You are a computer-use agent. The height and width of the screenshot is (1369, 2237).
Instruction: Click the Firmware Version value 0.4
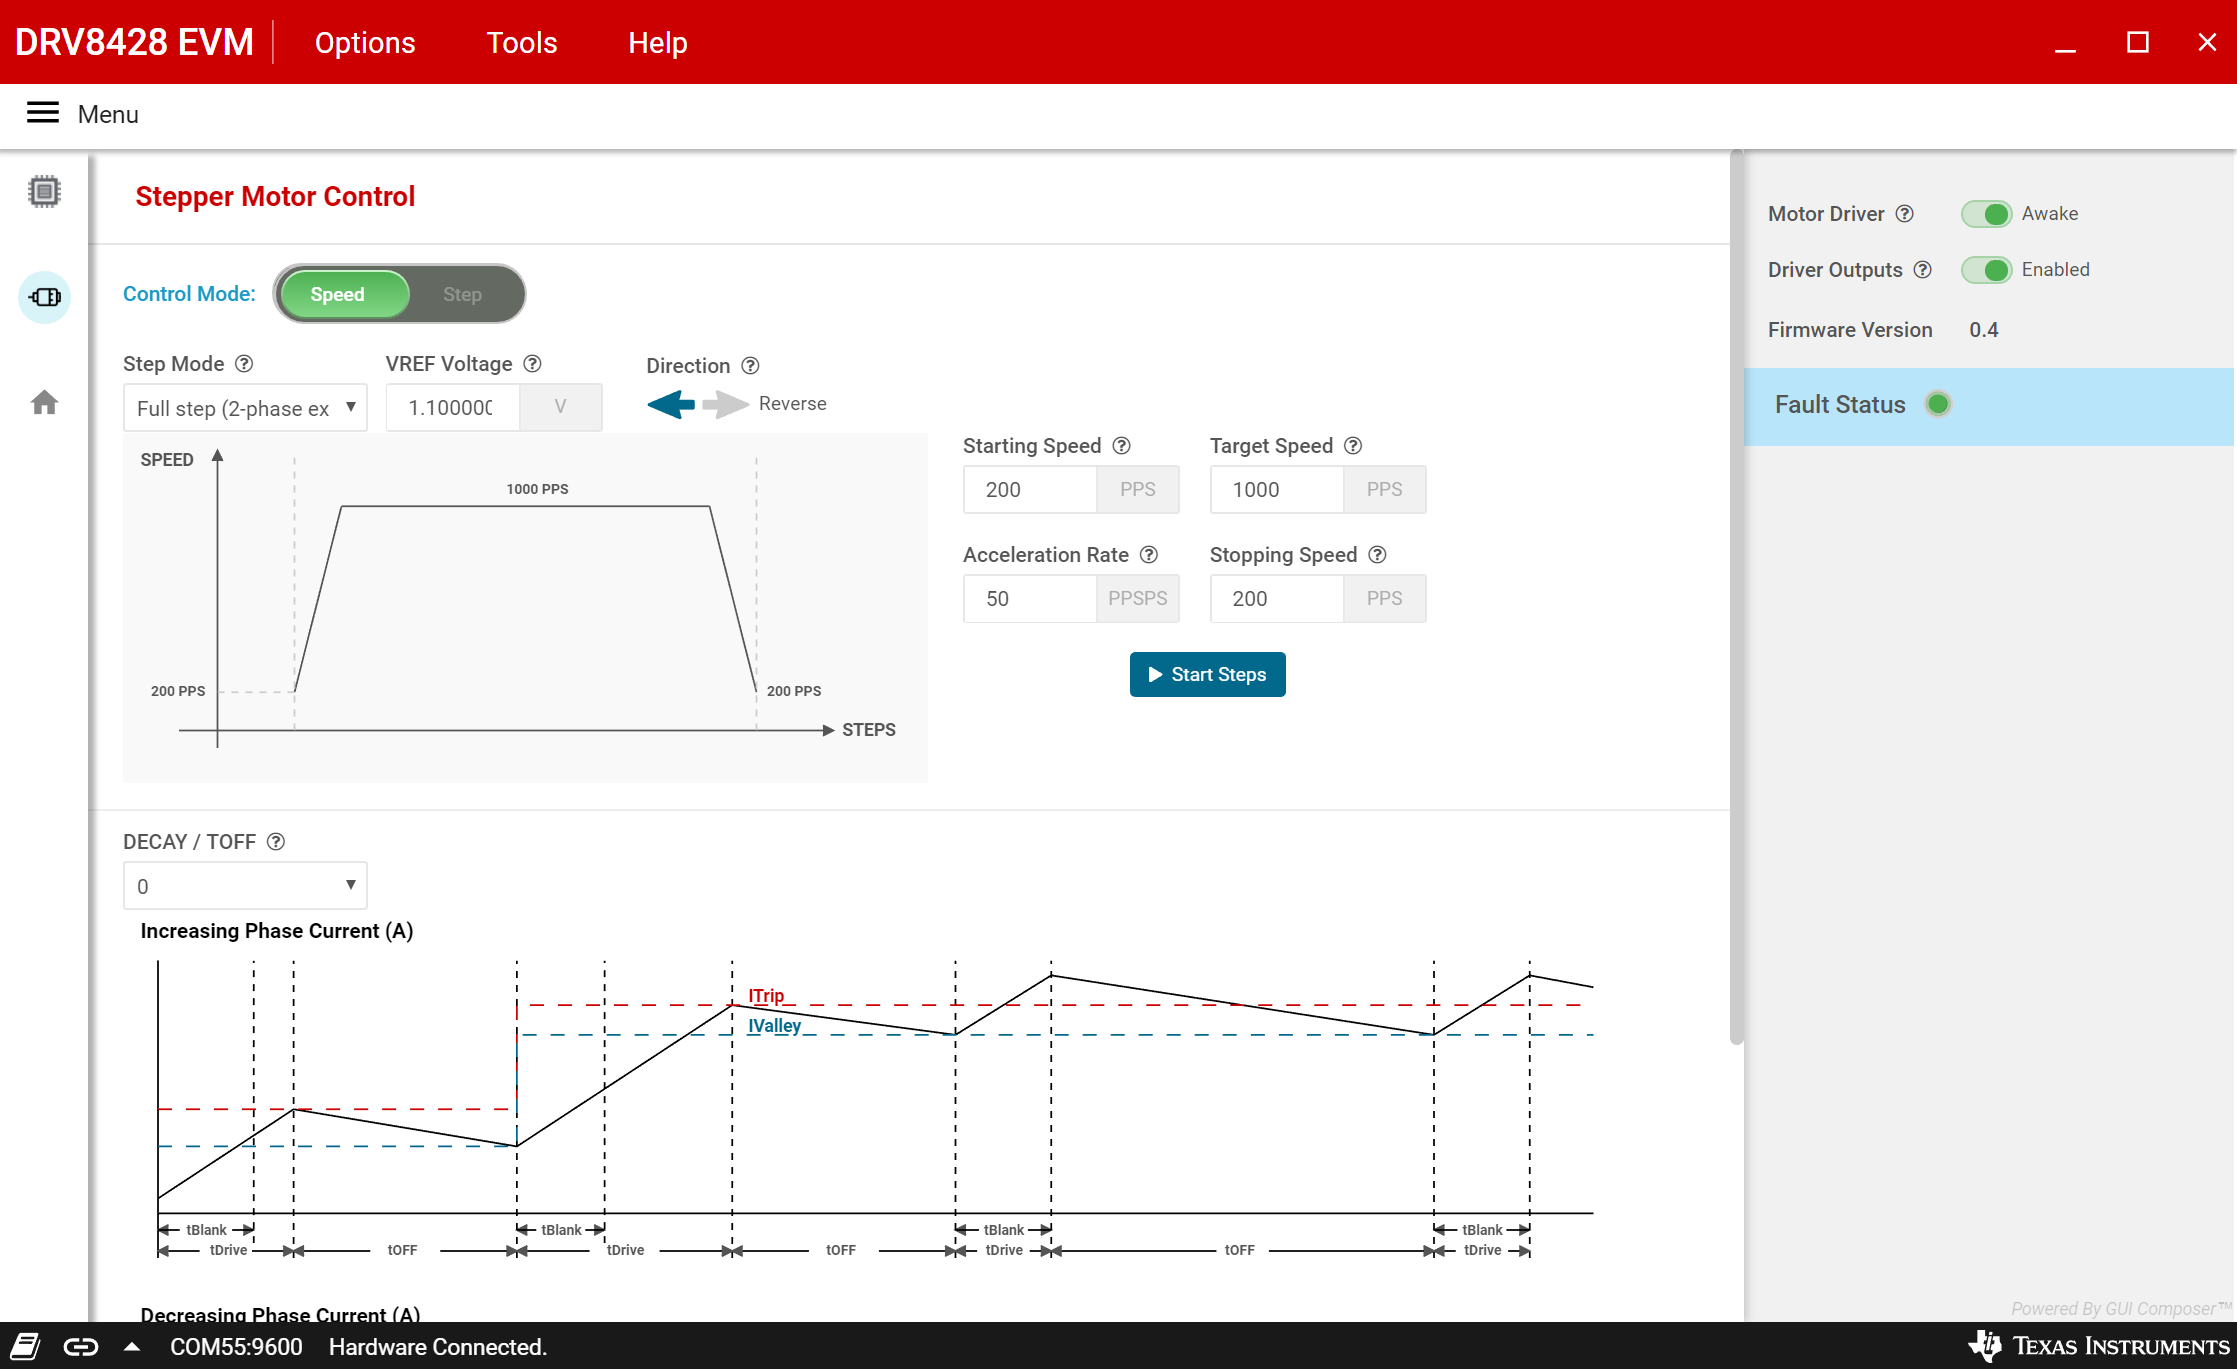pyautogui.click(x=1984, y=330)
